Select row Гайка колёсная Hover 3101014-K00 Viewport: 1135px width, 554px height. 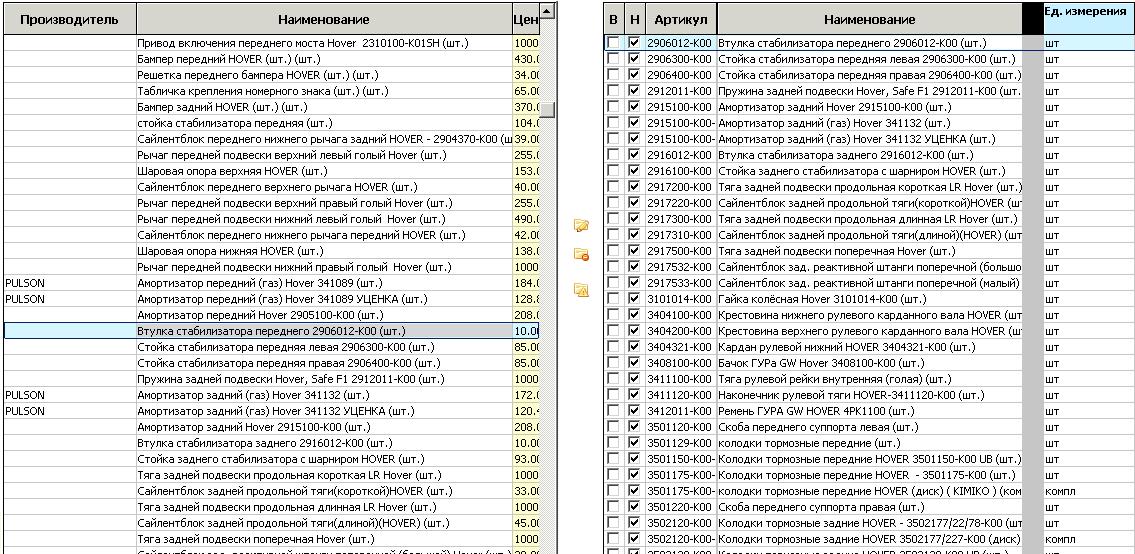869,299
